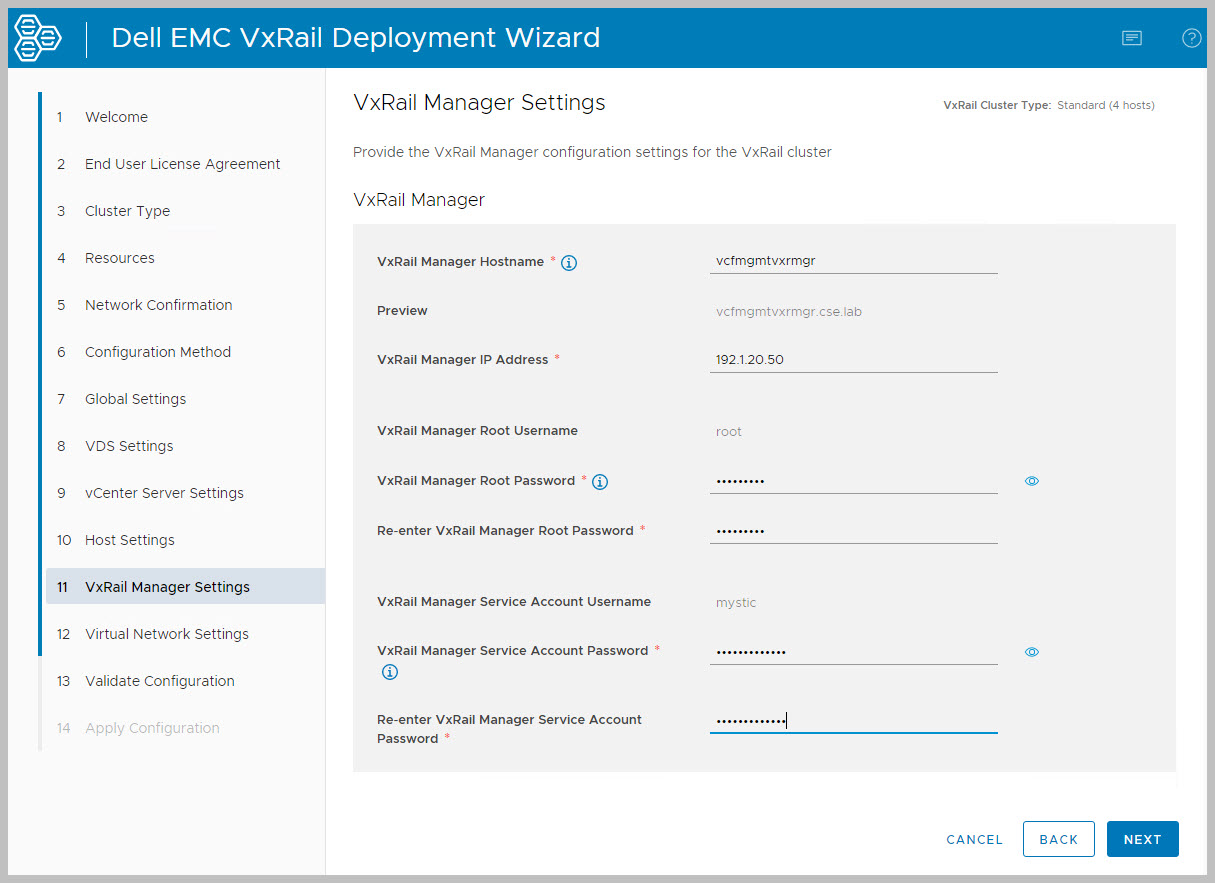Viewport: 1215px width, 883px height.
Task: Open the VDS Settings step
Action: pos(129,446)
